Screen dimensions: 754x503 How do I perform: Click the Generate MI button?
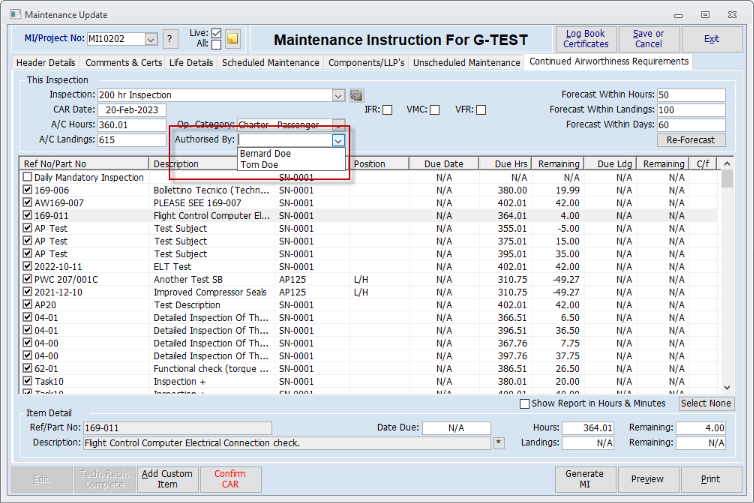[x=584, y=478]
